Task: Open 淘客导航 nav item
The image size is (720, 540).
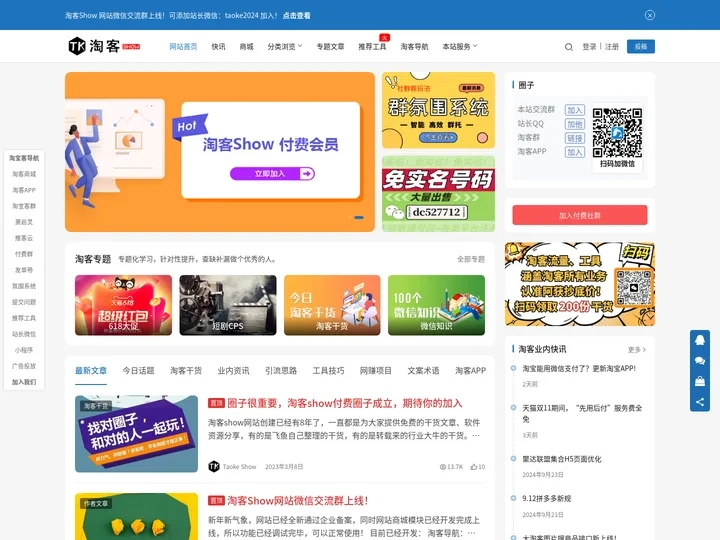Action: tap(414, 46)
